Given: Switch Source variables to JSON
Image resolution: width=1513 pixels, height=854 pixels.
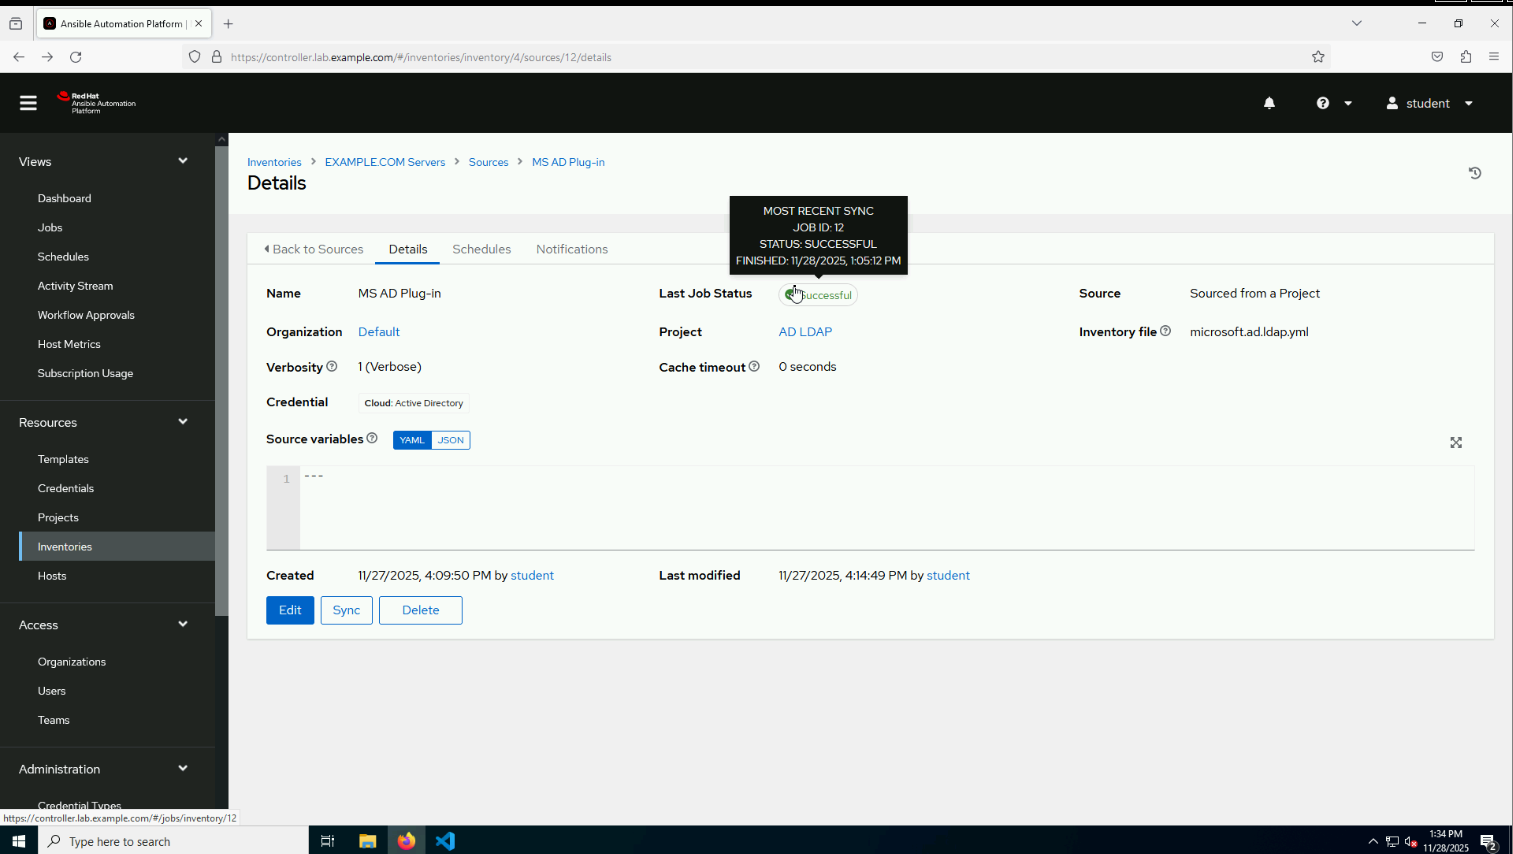Looking at the screenshot, I should tap(451, 440).
